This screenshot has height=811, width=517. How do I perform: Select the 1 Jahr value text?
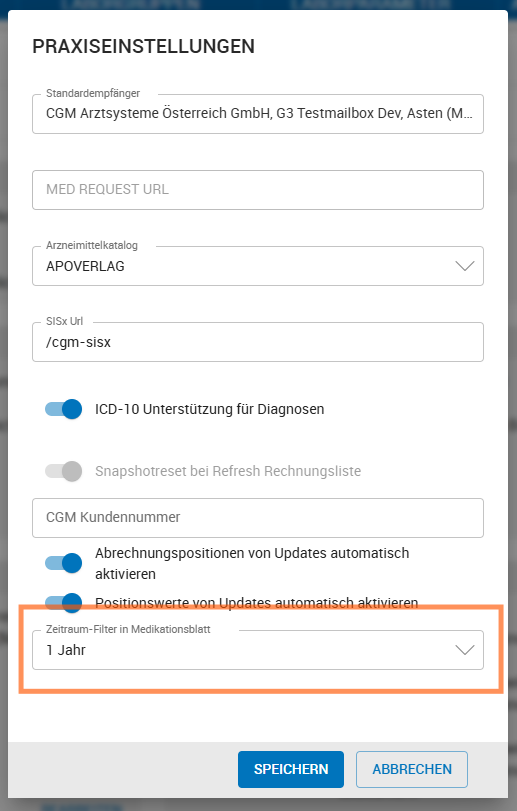click(x=66, y=650)
